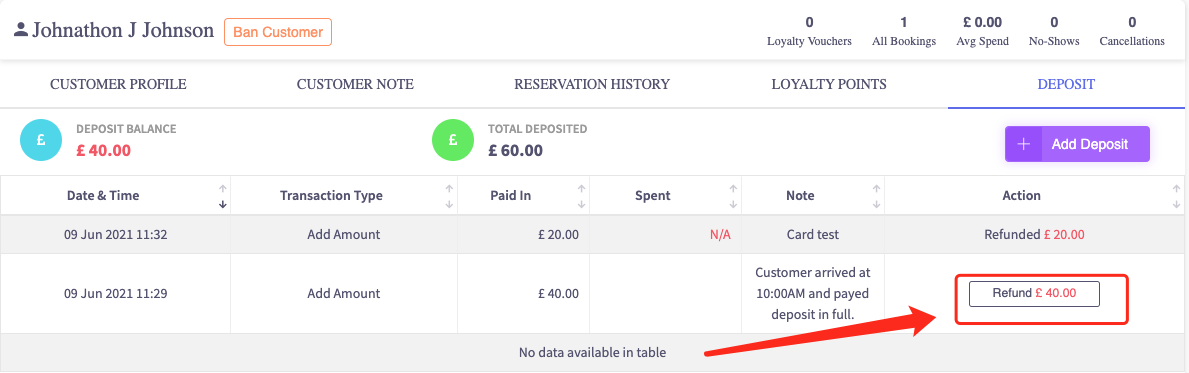Click the green Total Deposited pound icon
Image resolution: width=1189 pixels, height=373 pixels.
pyautogui.click(x=452, y=139)
